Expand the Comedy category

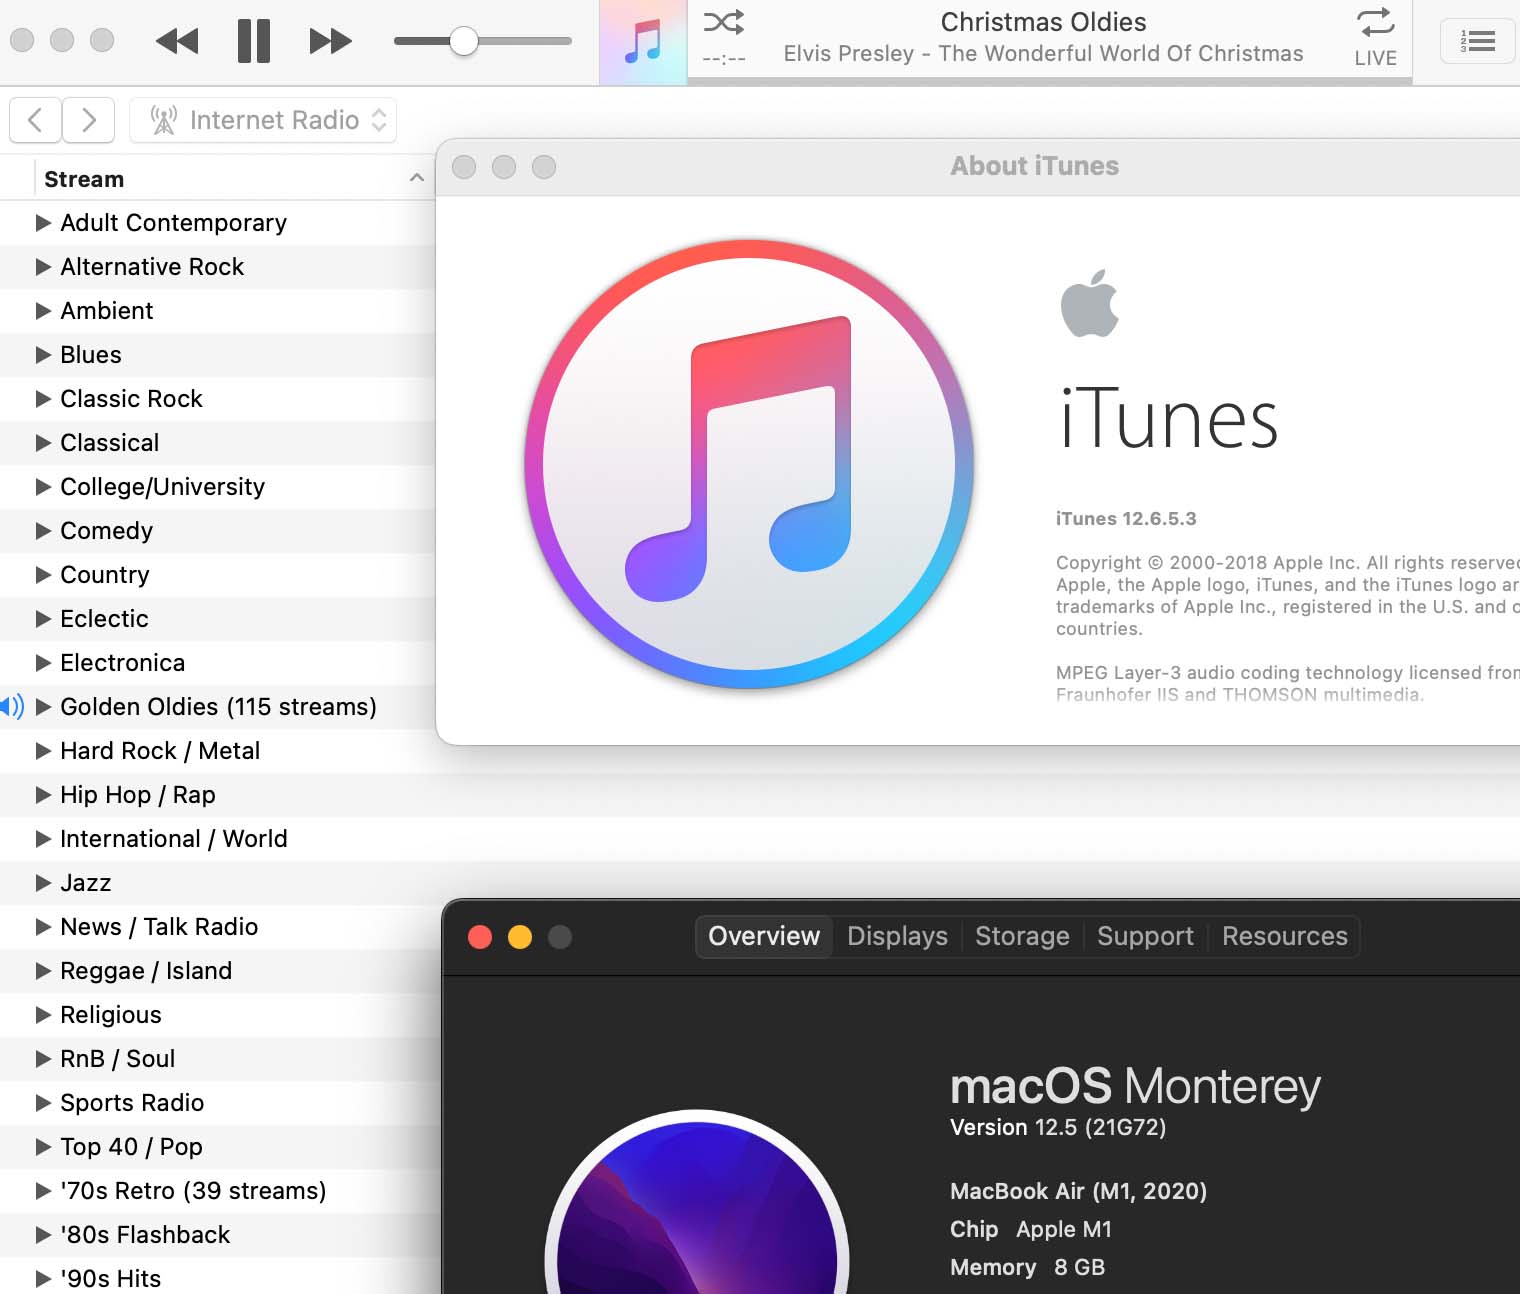pyautogui.click(x=43, y=531)
